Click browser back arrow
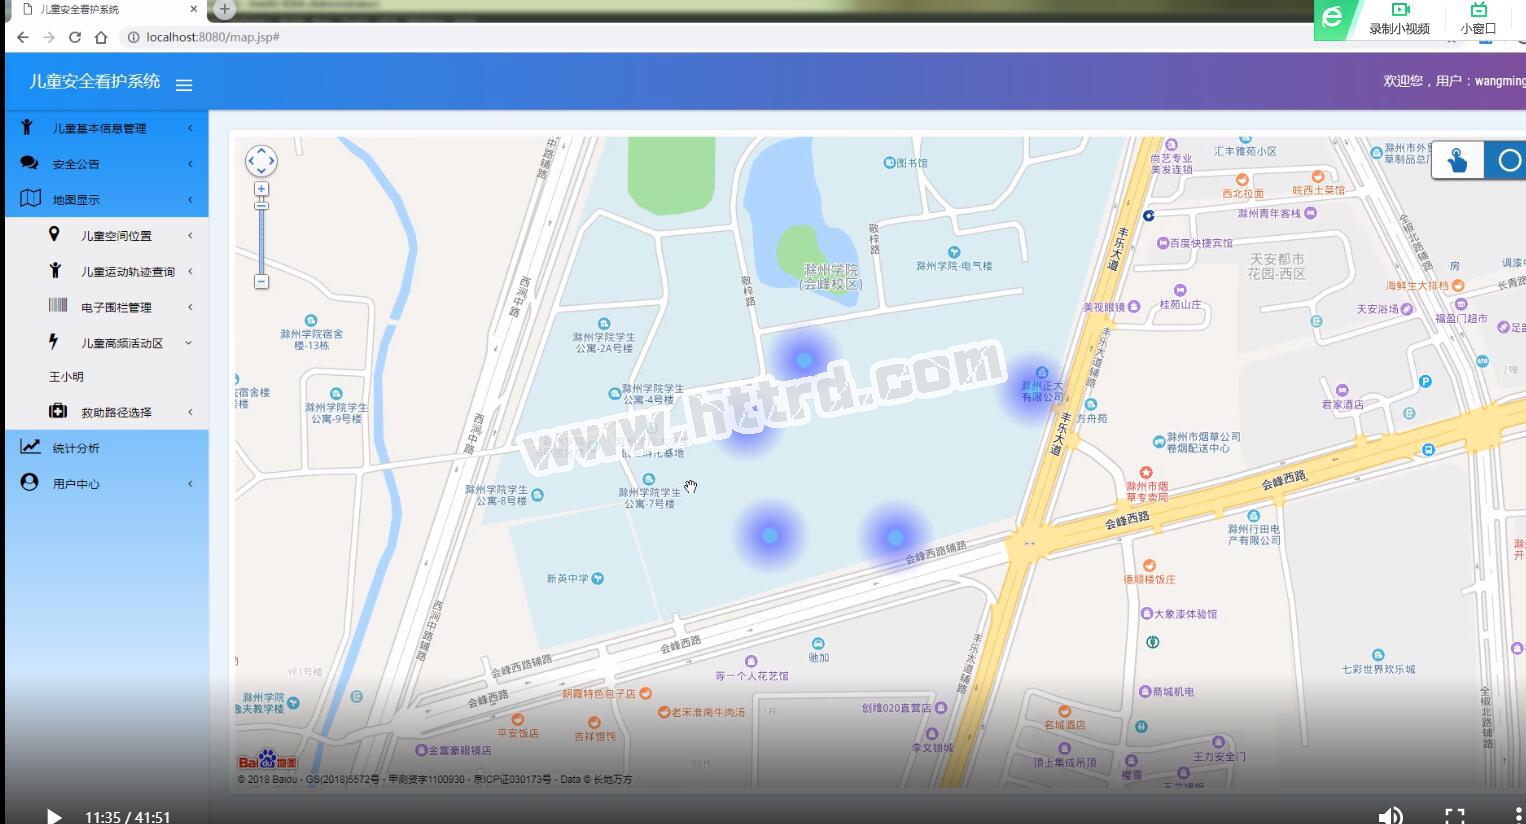1526x824 pixels. click(23, 37)
